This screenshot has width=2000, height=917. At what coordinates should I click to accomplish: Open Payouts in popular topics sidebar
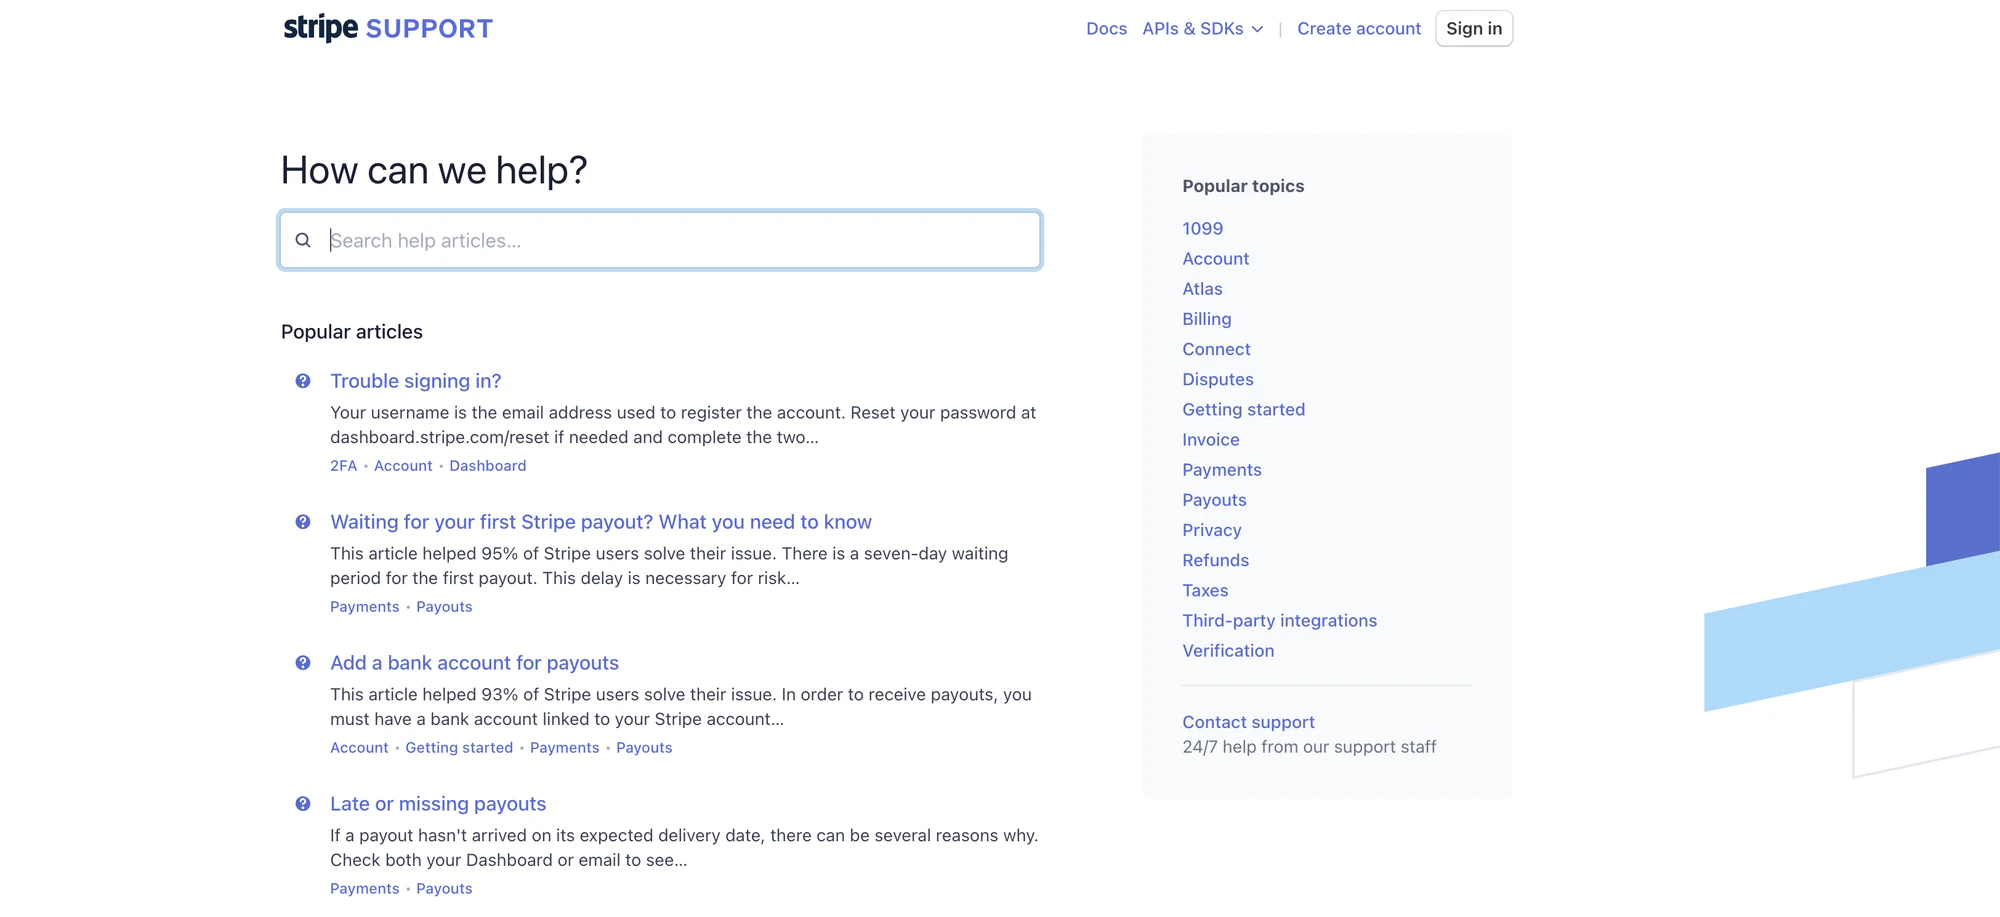pos(1215,500)
